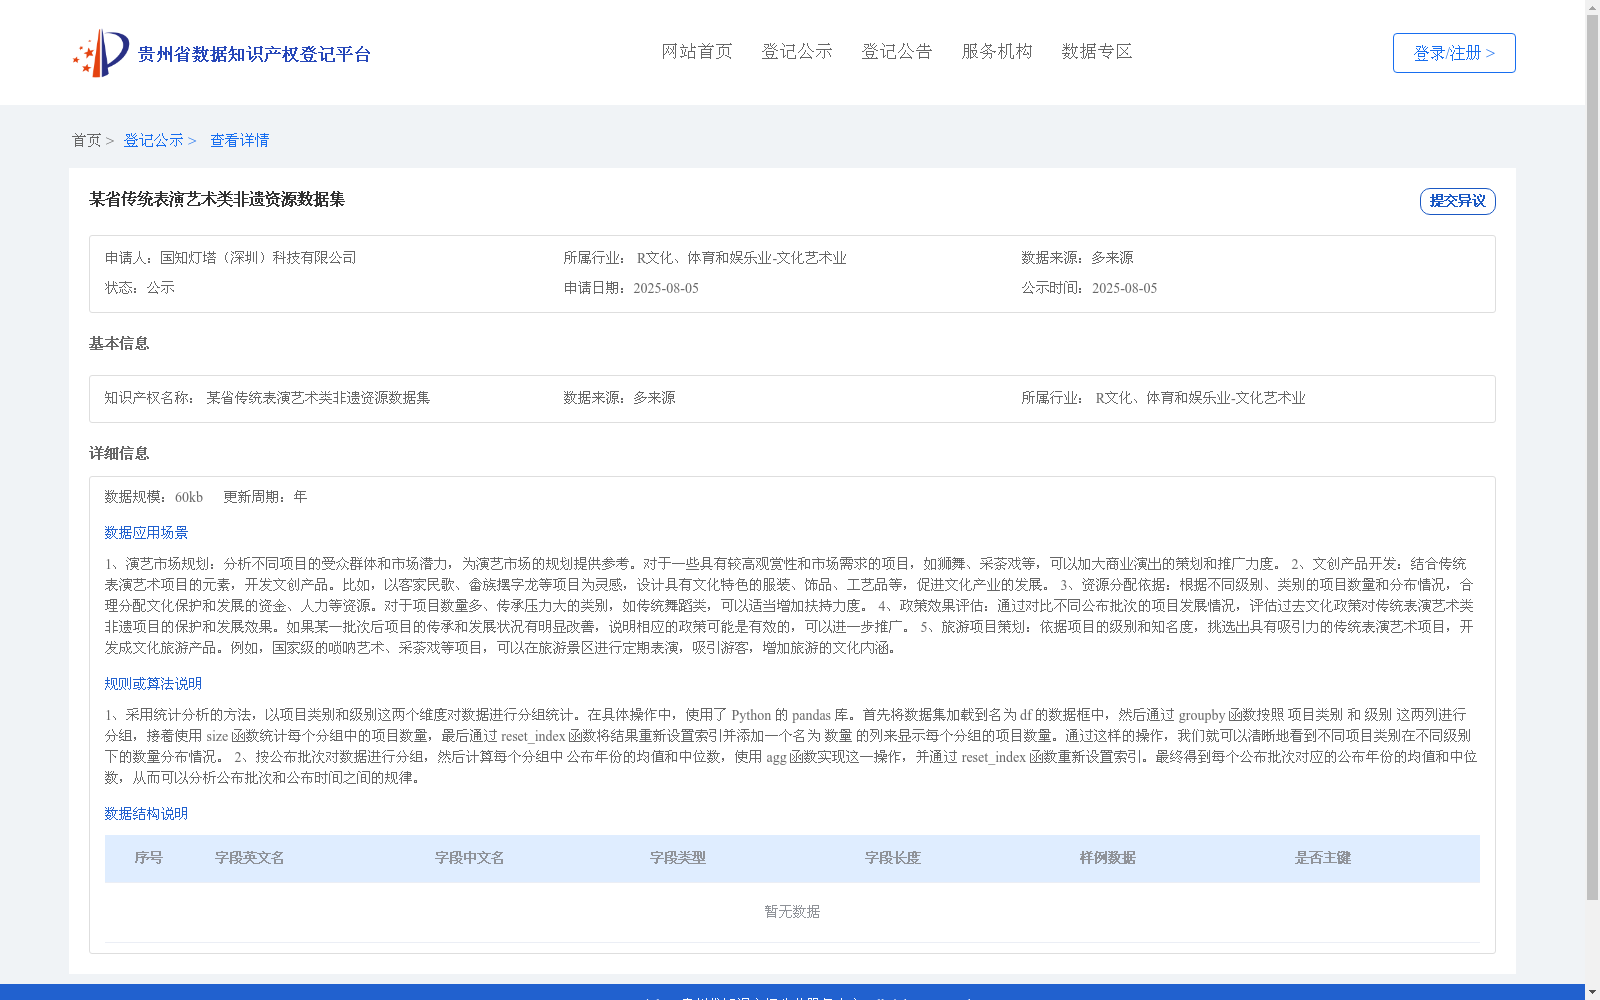Click the 样例数据 column header
This screenshot has height=1000, width=1600.
point(1108,858)
